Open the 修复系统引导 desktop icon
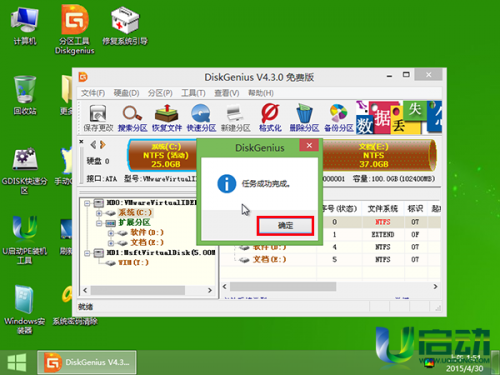Image resolution: width=500 pixels, height=375 pixels. pyautogui.click(x=125, y=26)
